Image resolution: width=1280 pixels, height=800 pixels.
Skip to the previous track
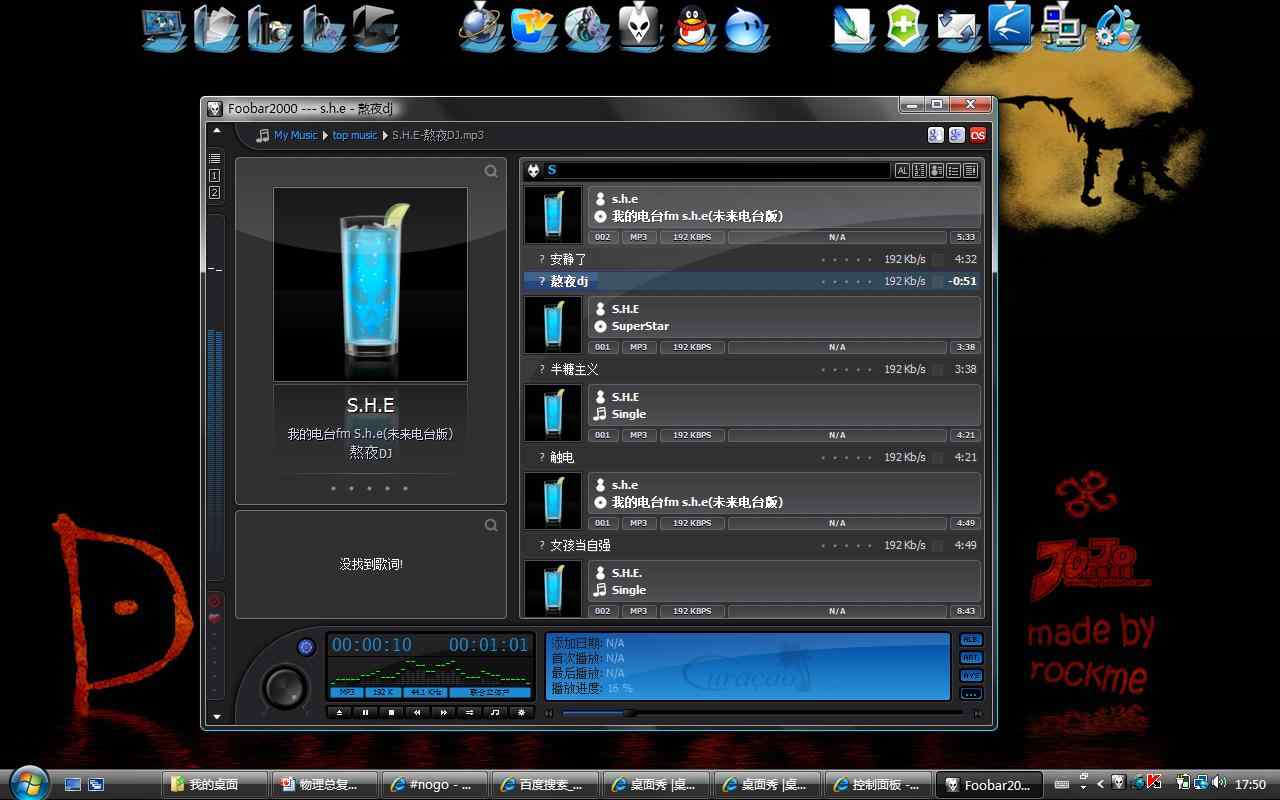click(x=417, y=712)
